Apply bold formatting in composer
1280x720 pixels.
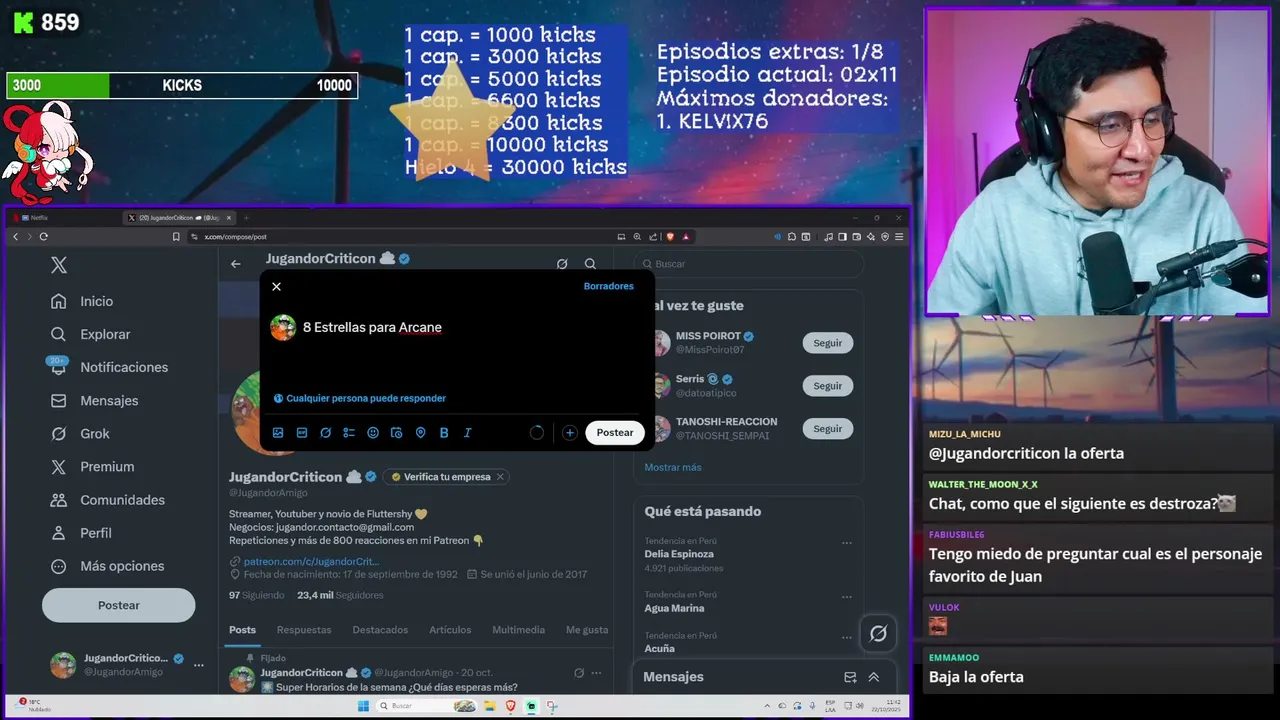444,433
